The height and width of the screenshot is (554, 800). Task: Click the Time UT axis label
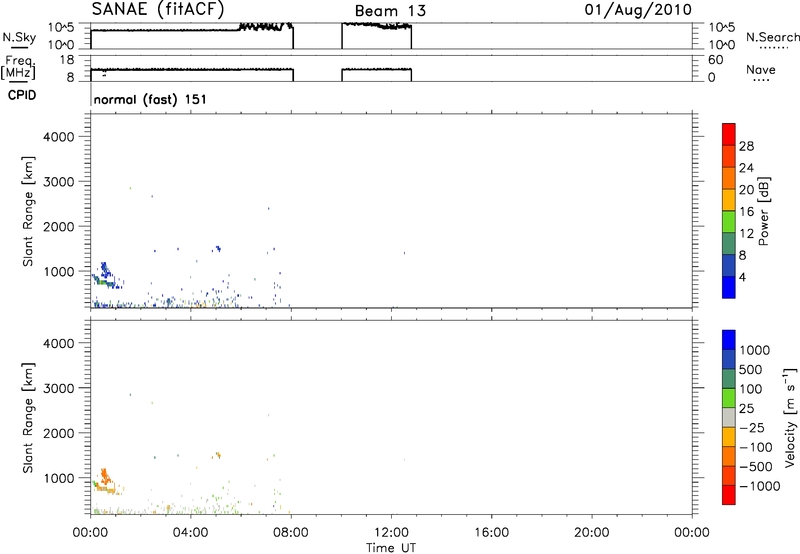tap(391, 548)
